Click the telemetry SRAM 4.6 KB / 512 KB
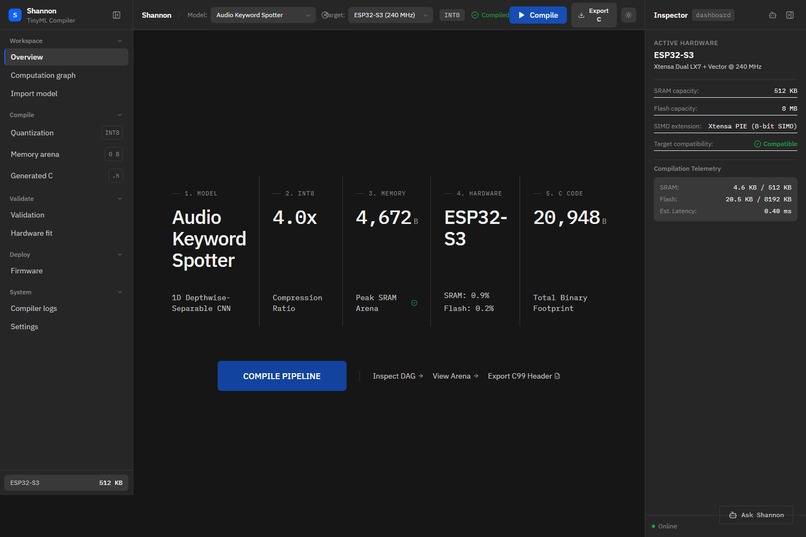Viewport: 806px width, 537px height. click(762, 188)
